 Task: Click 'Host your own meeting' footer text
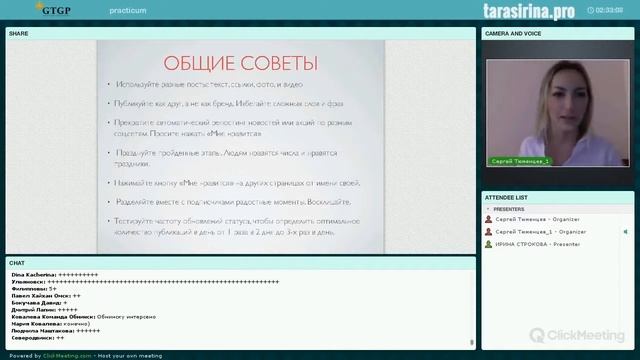[130, 356]
